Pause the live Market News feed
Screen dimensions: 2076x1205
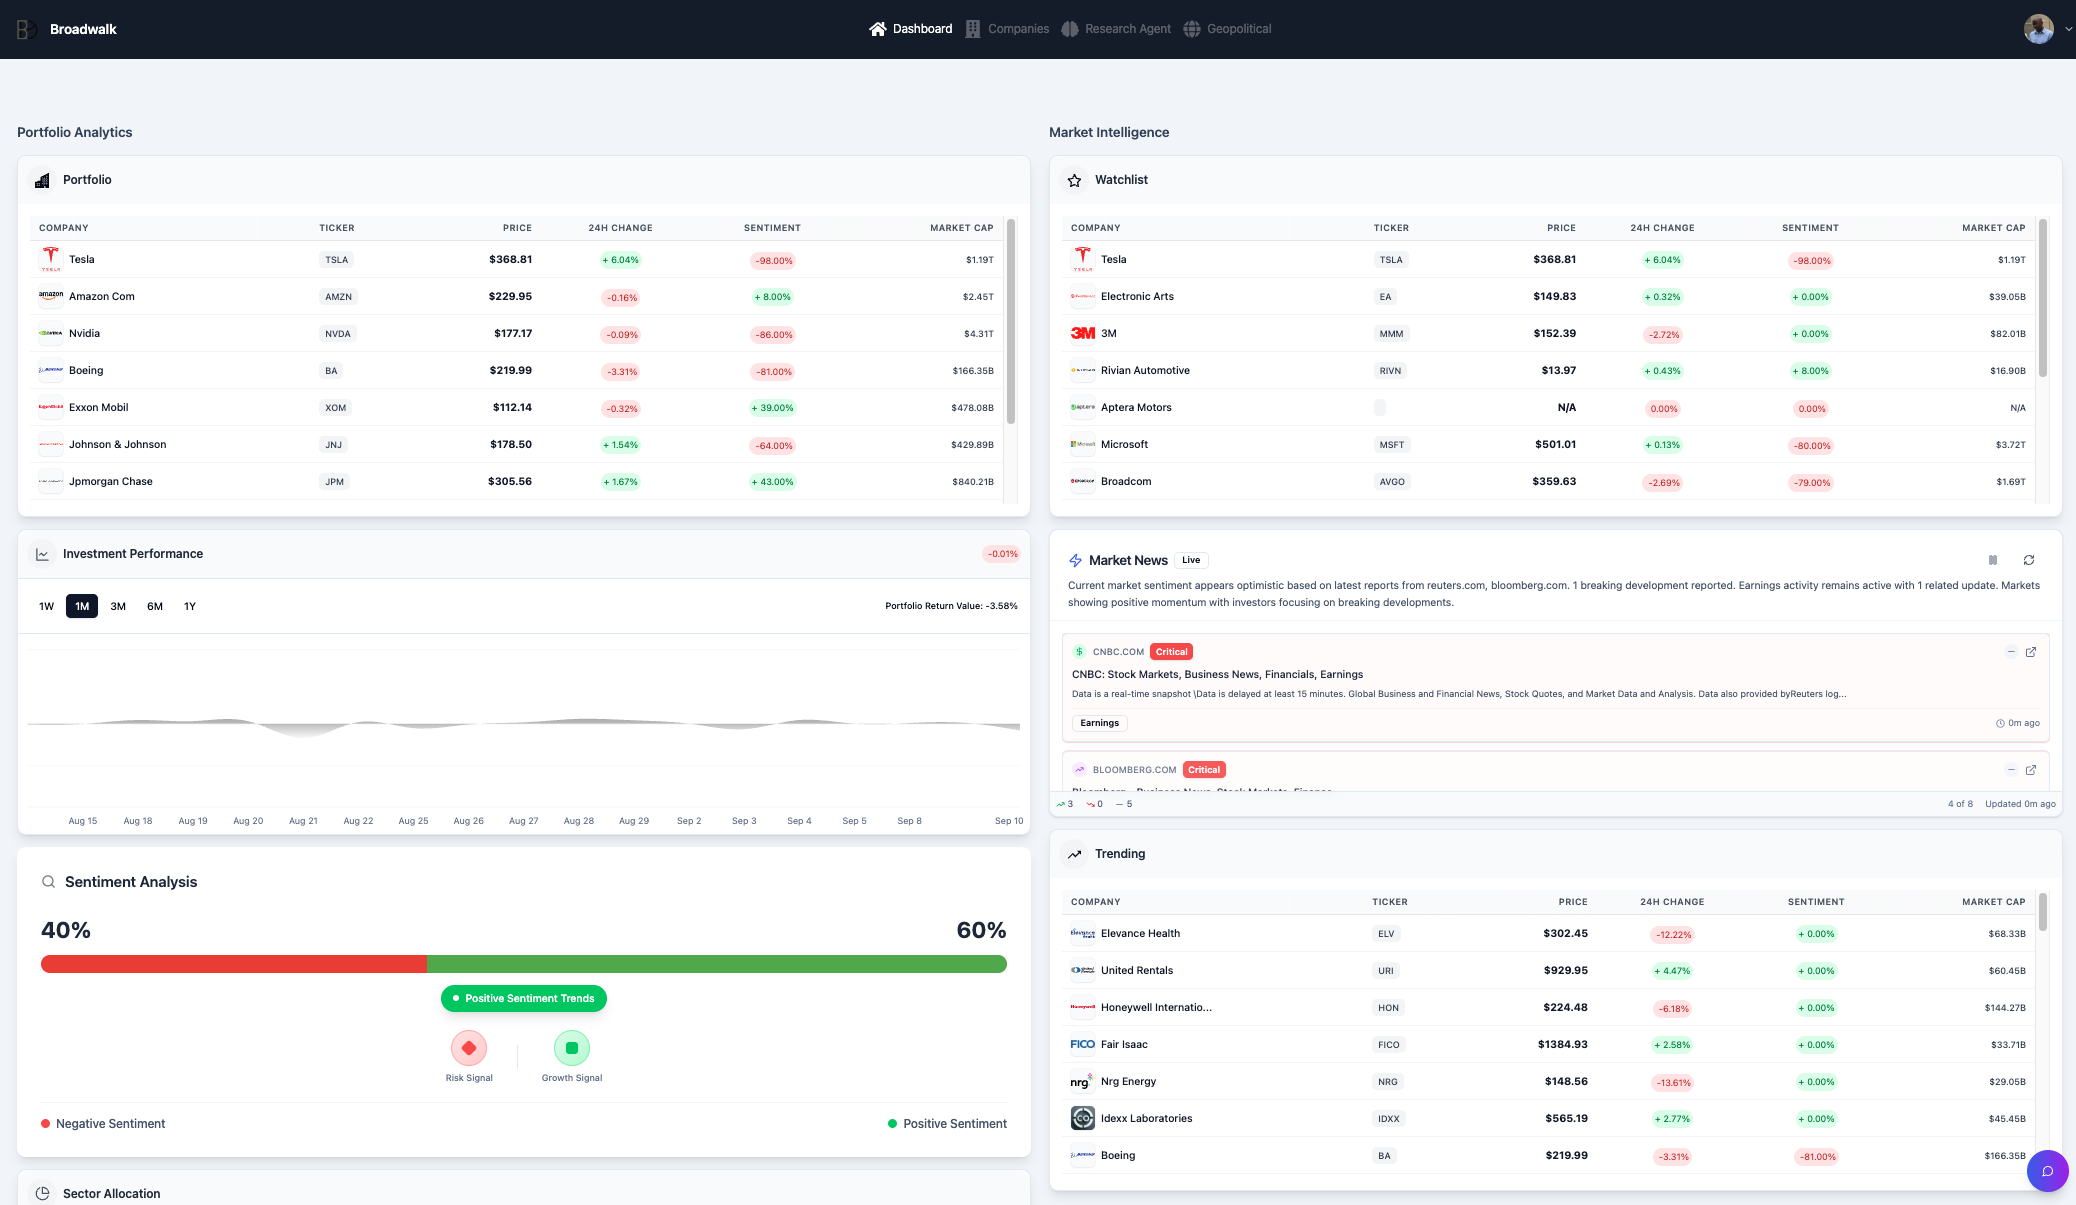coord(1992,560)
